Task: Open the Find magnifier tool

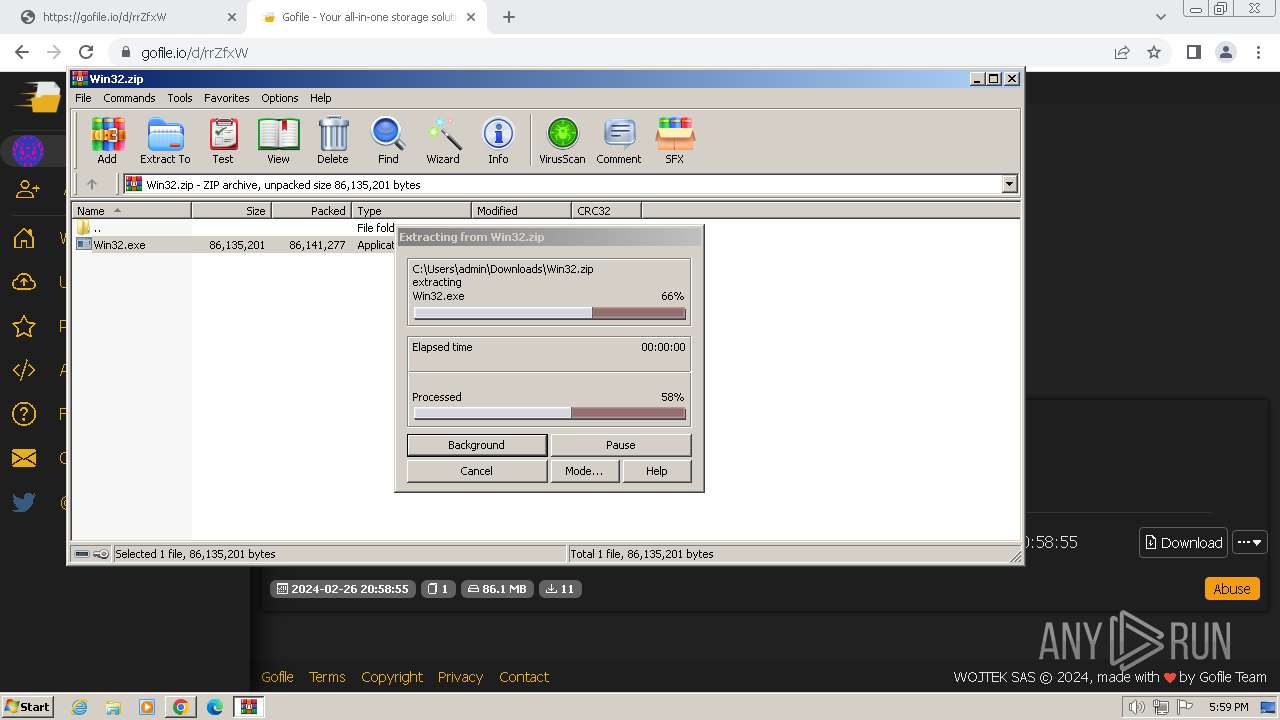Action: point(388,140)
